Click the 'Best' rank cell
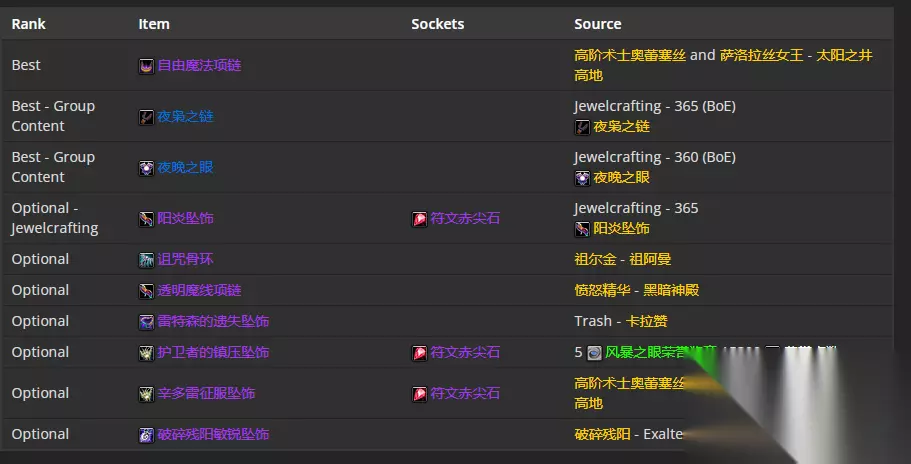Image resolution: width=911 pixels, height=464 pixels. tap(26, 65)
